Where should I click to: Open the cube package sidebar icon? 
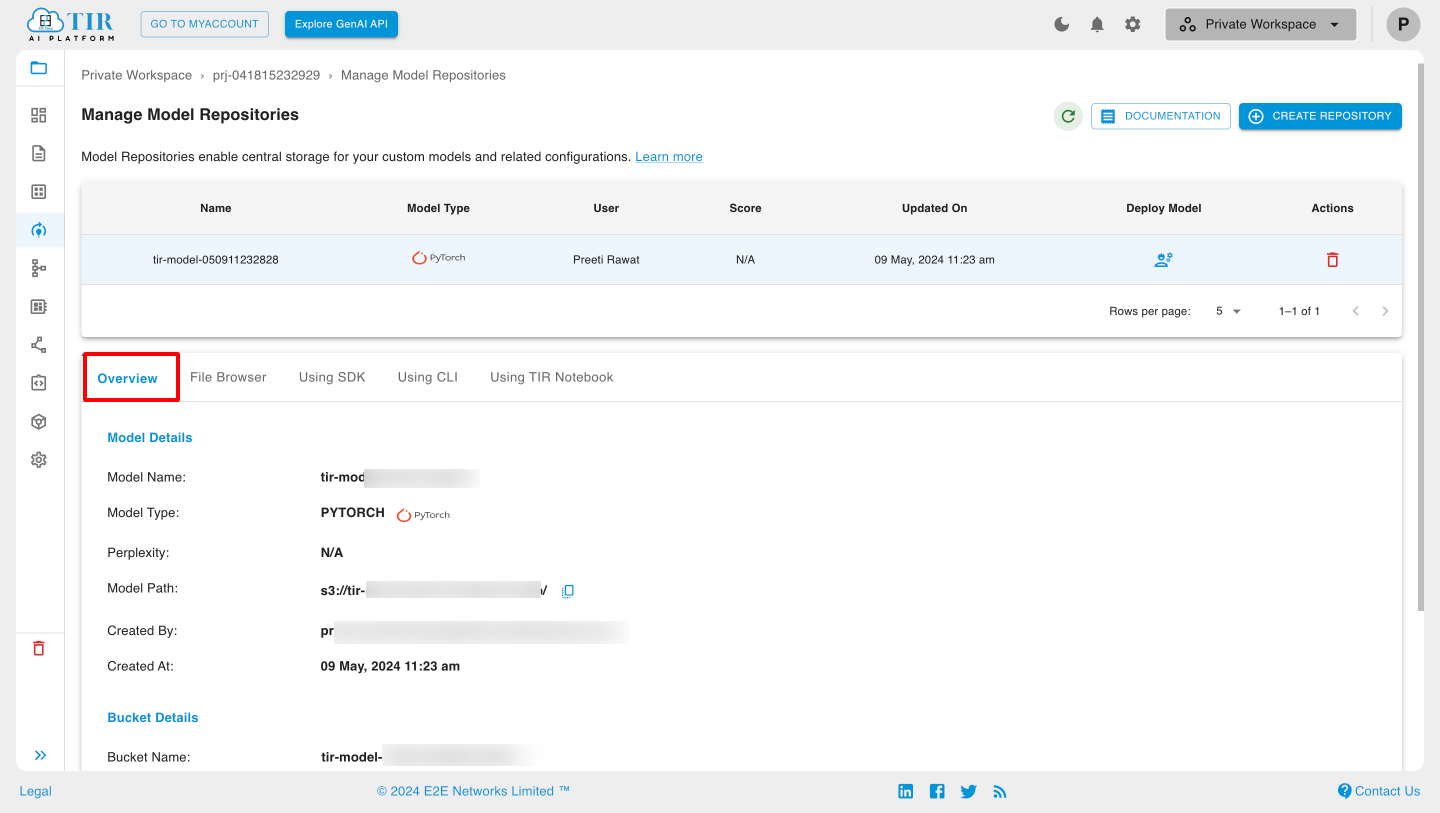[39, 422]
